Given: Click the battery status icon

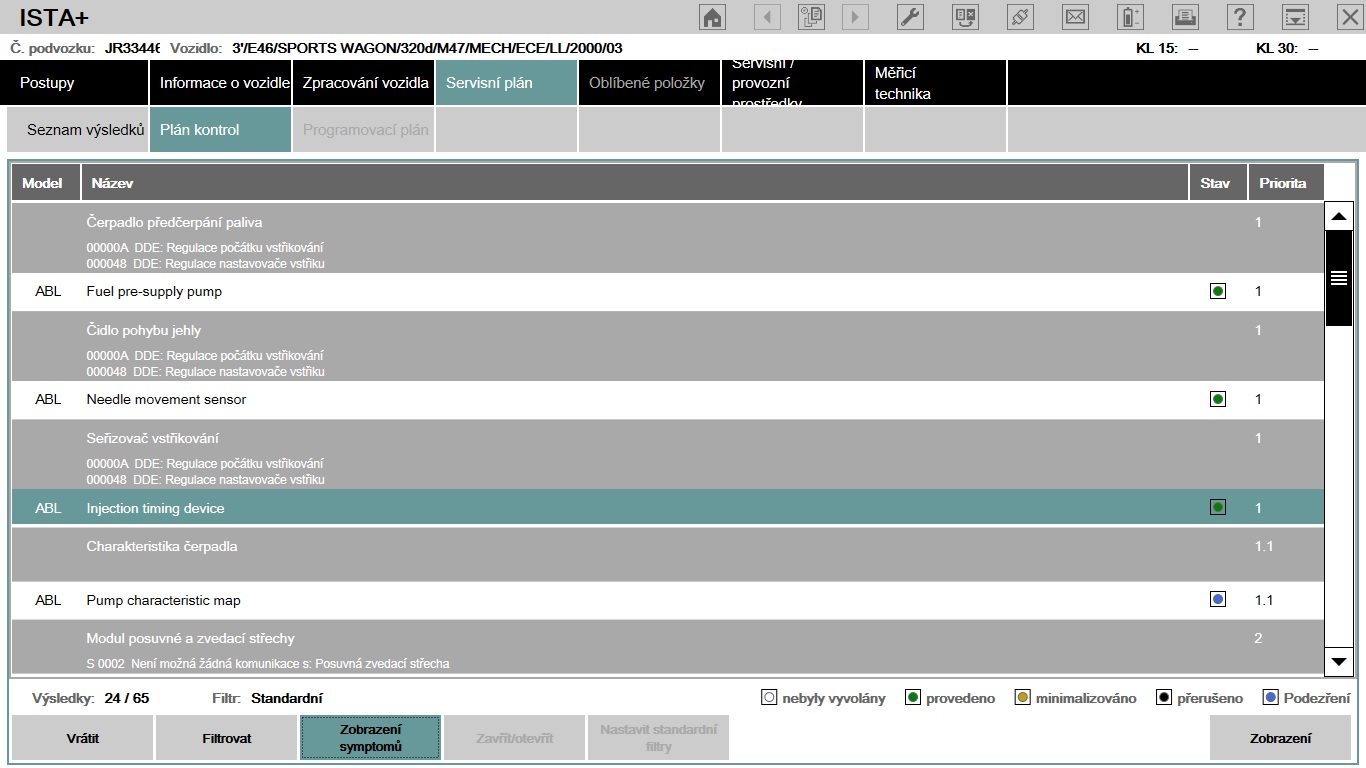Looking at the screenshot, I should pos(1130,17).
